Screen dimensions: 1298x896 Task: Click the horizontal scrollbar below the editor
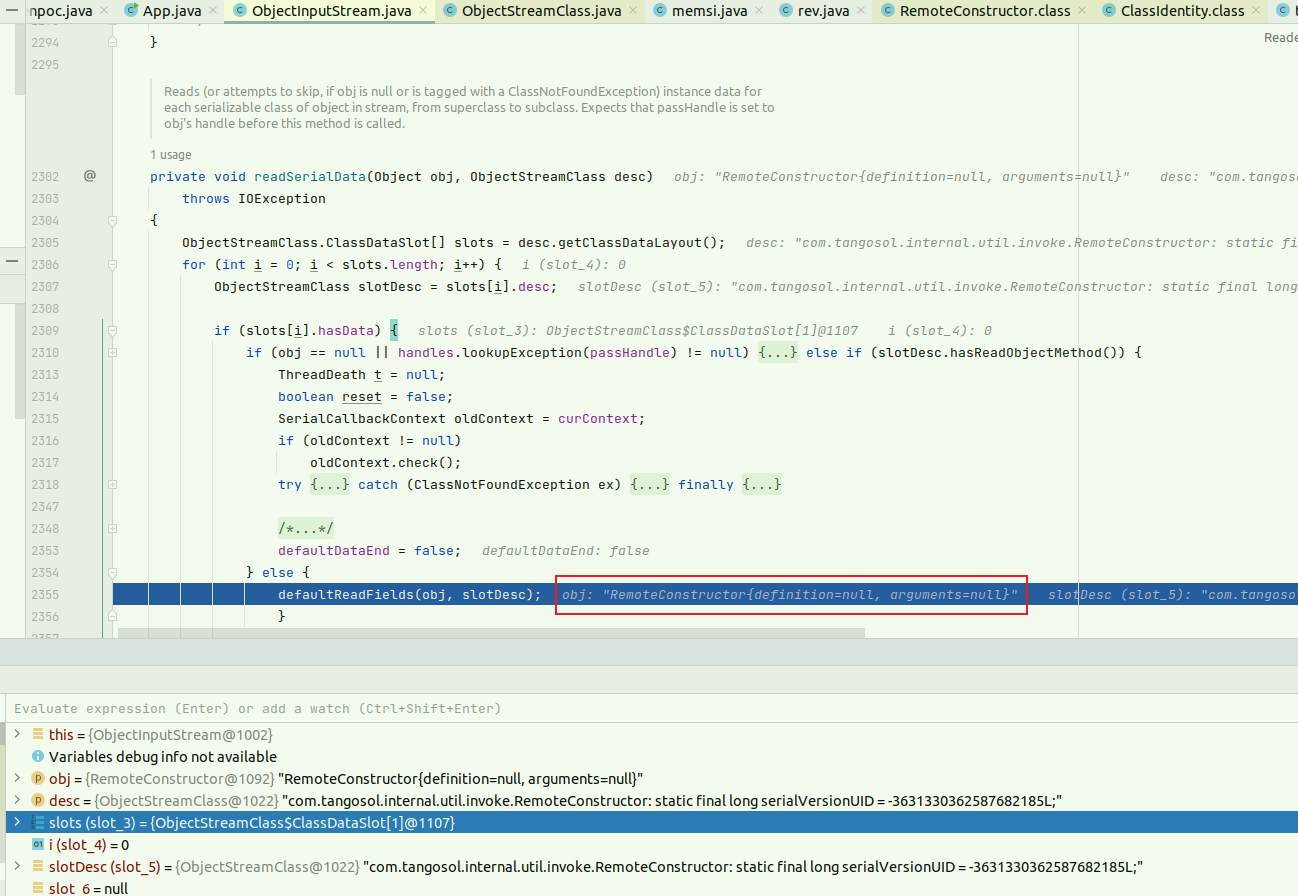pos(491,633)
